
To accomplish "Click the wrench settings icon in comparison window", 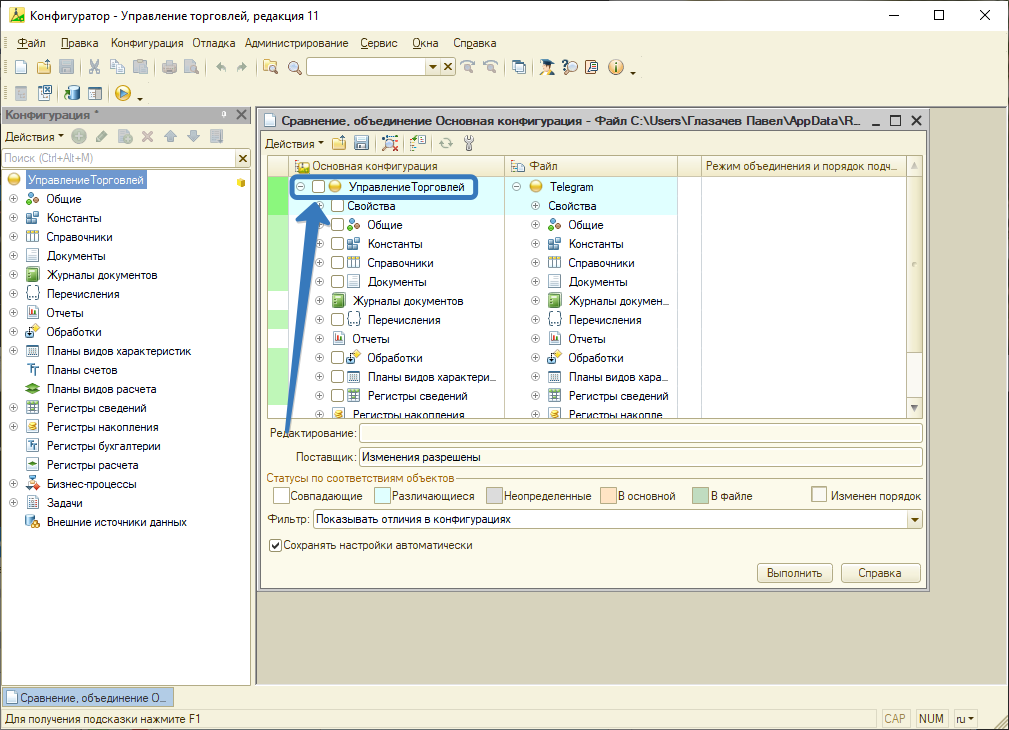I will coord(468,143).
